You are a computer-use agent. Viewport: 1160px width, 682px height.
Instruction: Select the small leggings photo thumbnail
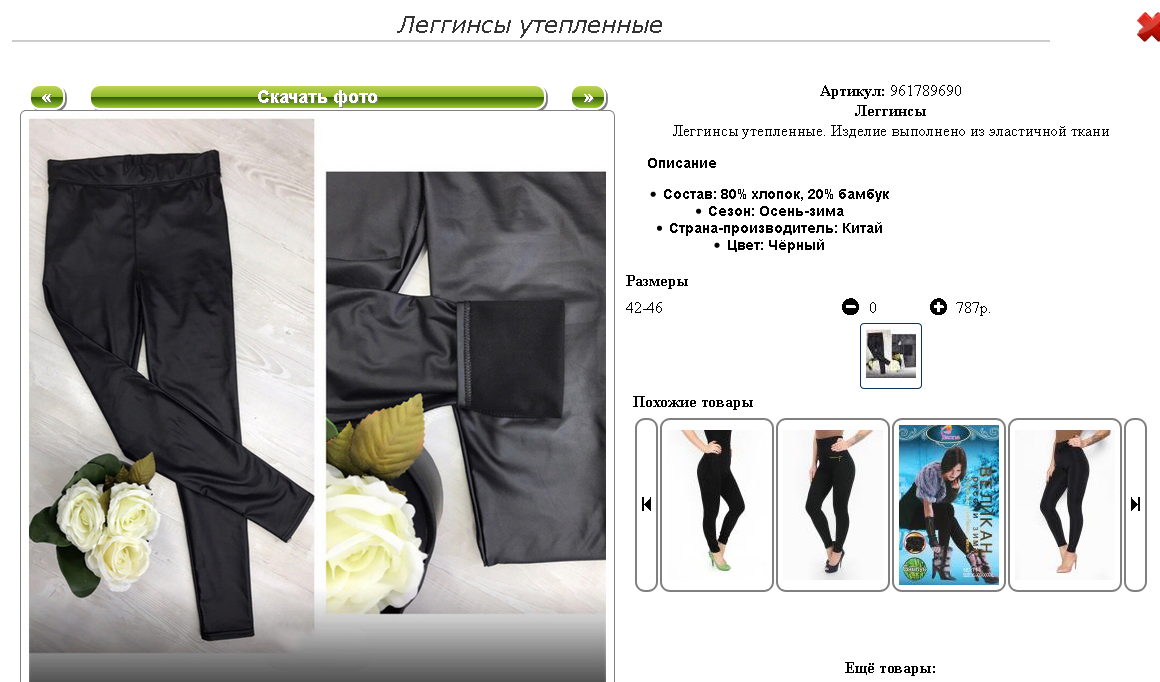[x=891, y=356]
